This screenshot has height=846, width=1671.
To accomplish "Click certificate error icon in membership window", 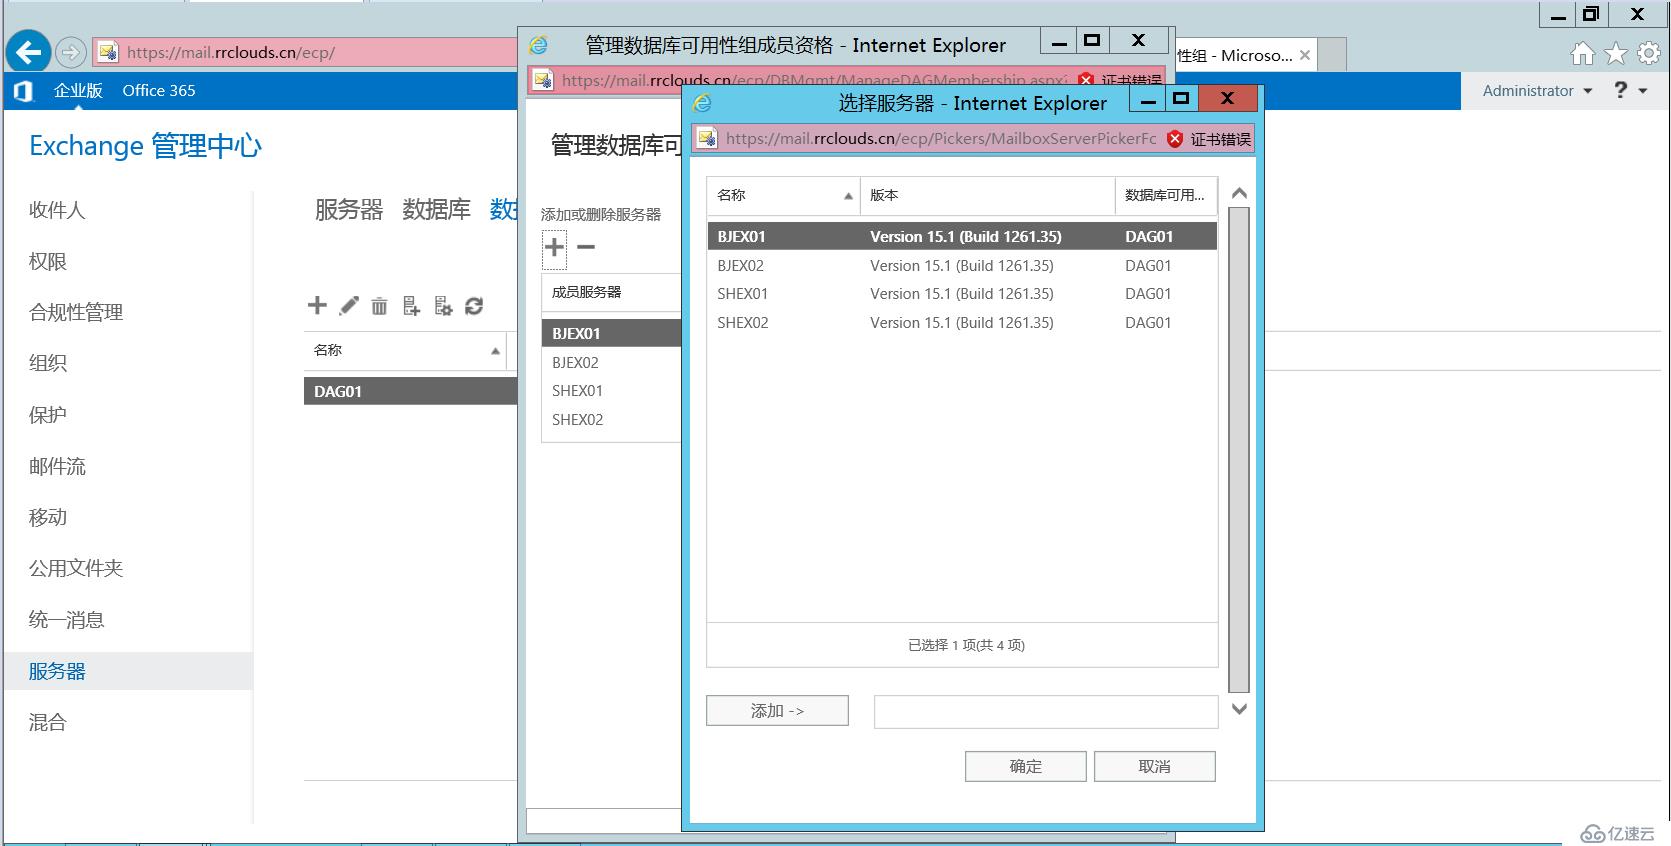I will point(1086,80).
